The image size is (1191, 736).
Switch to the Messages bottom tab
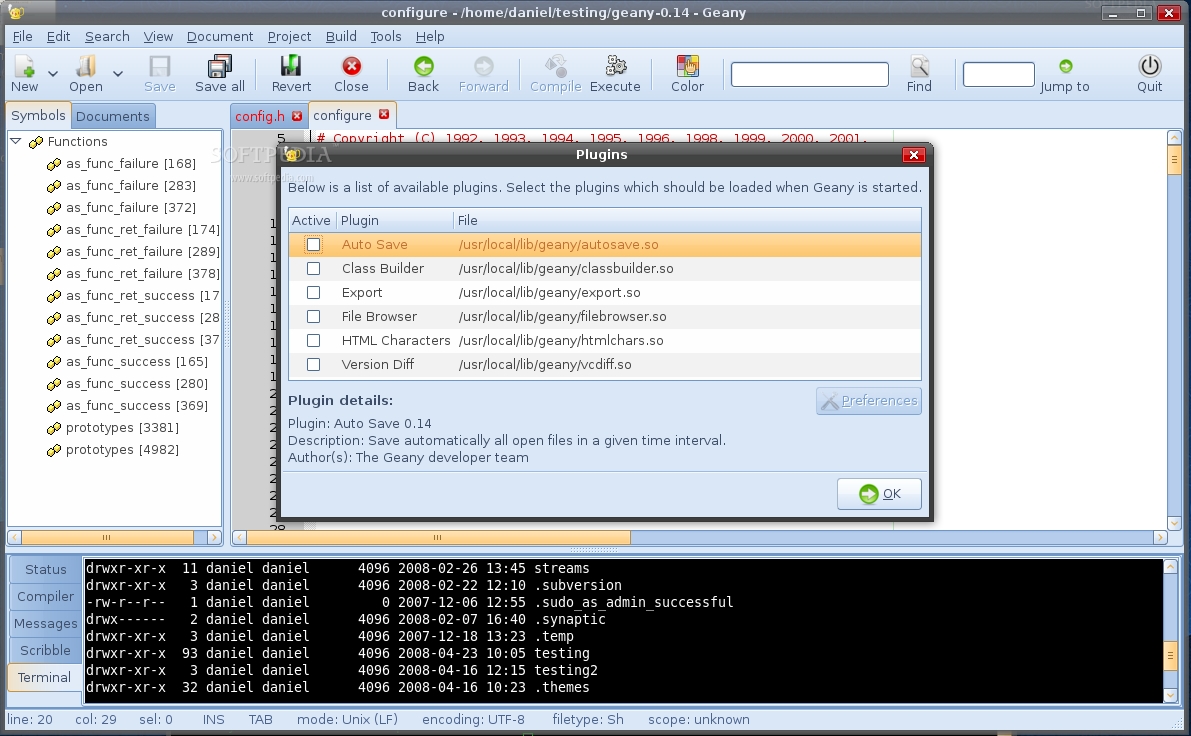click(46, 624)
